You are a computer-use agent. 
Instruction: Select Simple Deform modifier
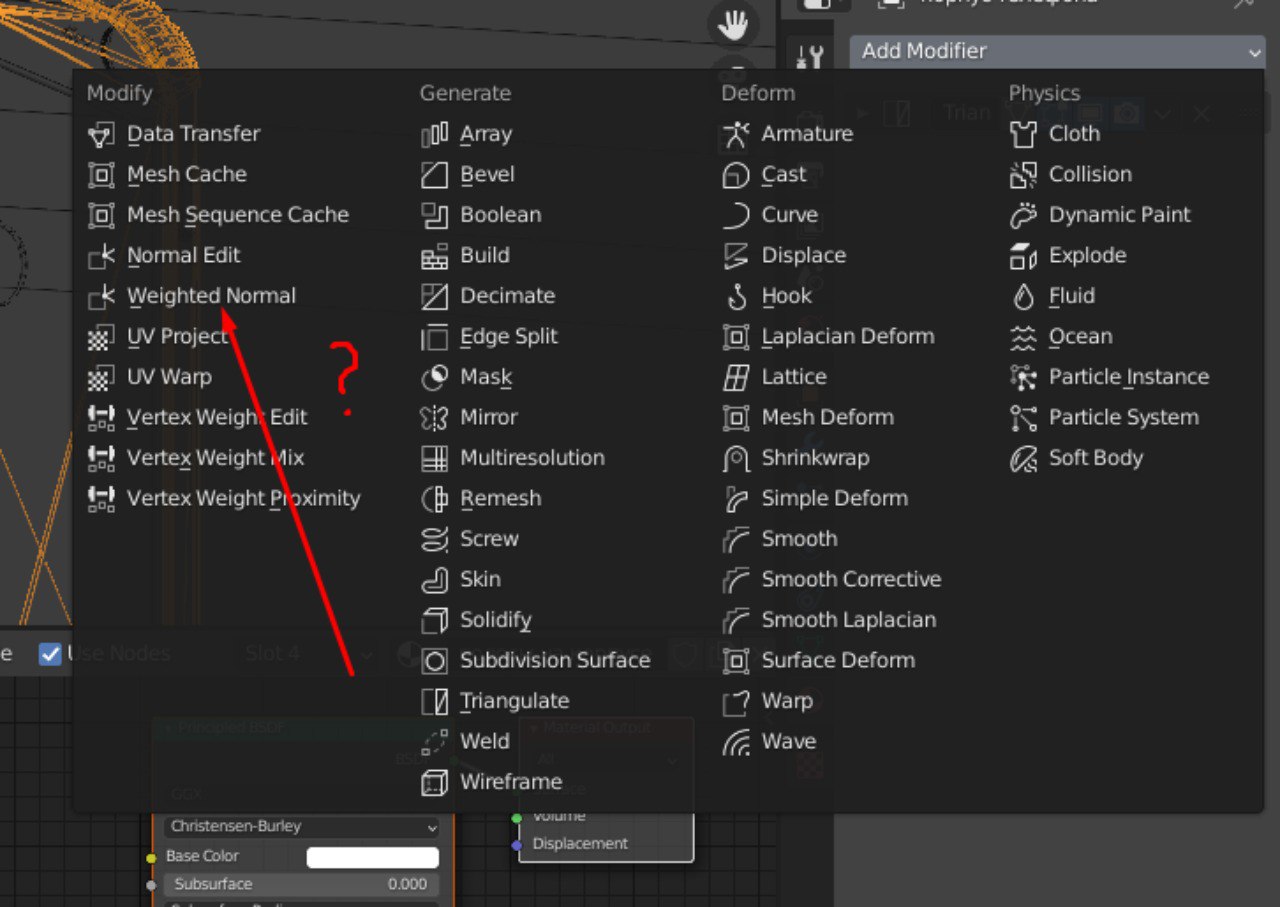(835, 499)
